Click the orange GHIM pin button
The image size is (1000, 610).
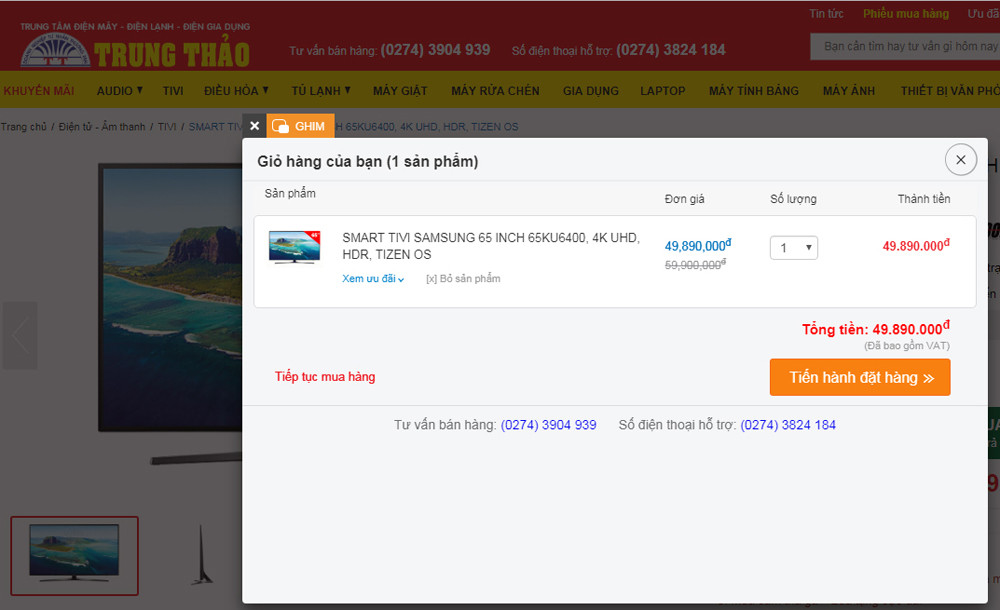(300, 126)
